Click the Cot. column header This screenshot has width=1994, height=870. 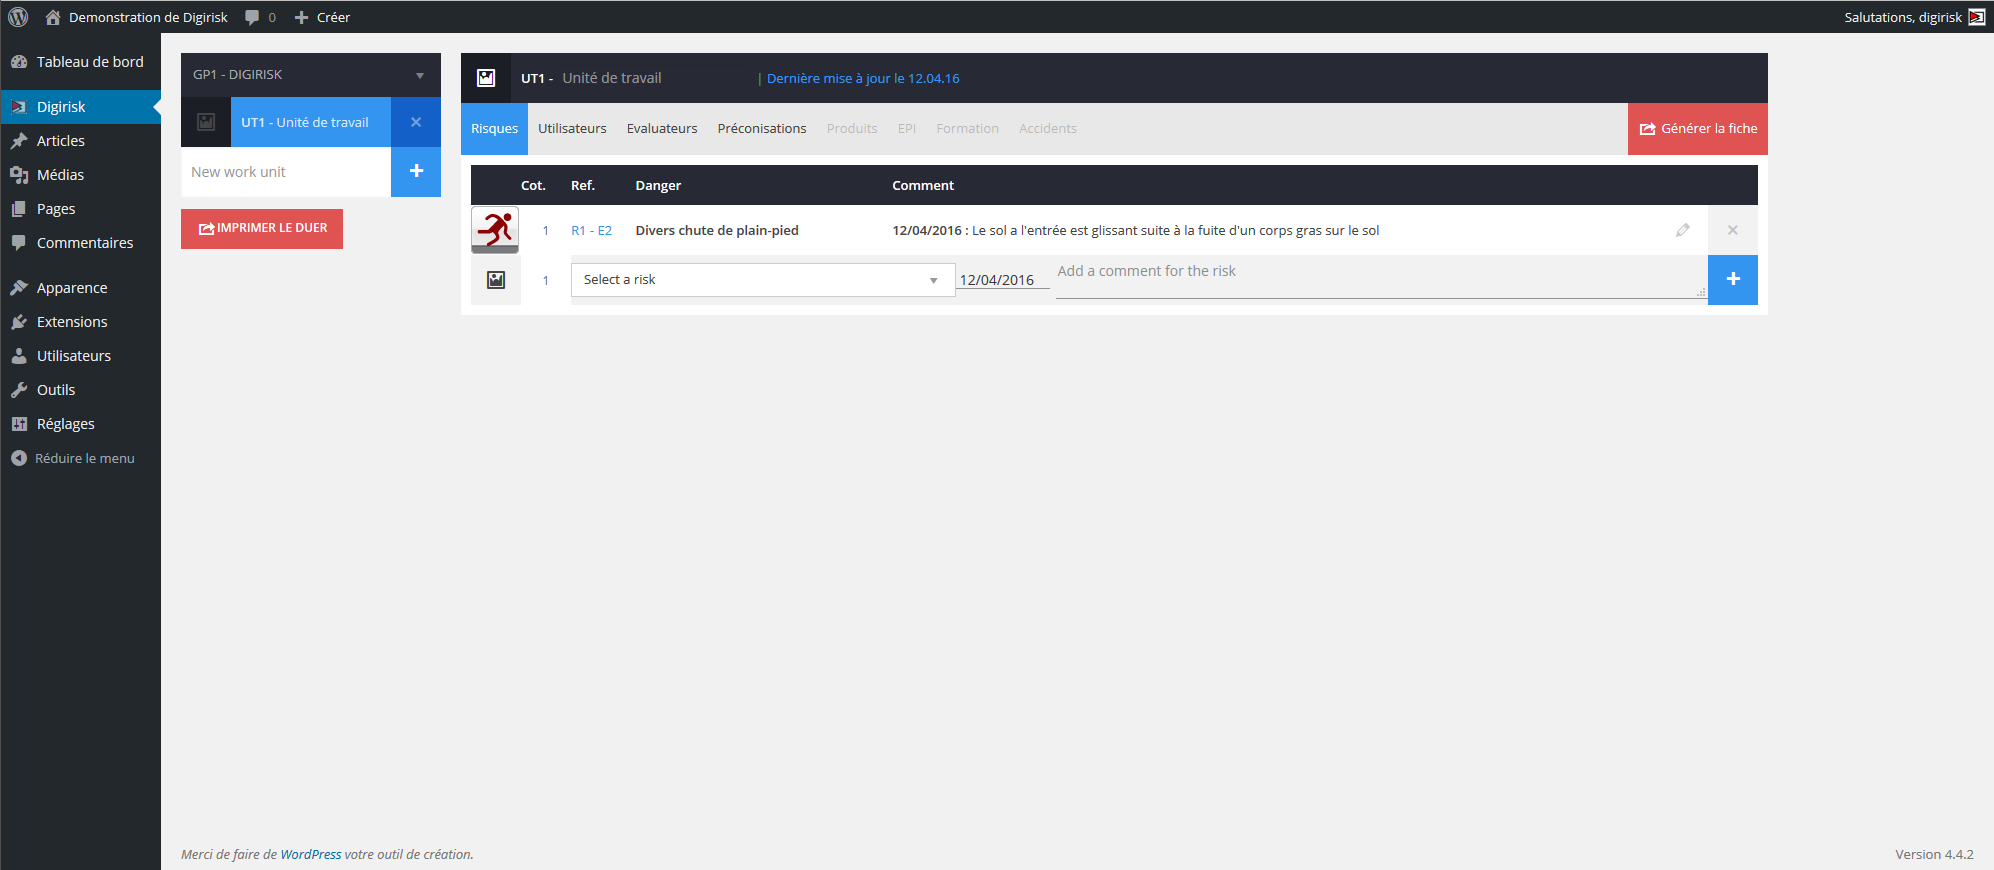(x=533, y=186)
